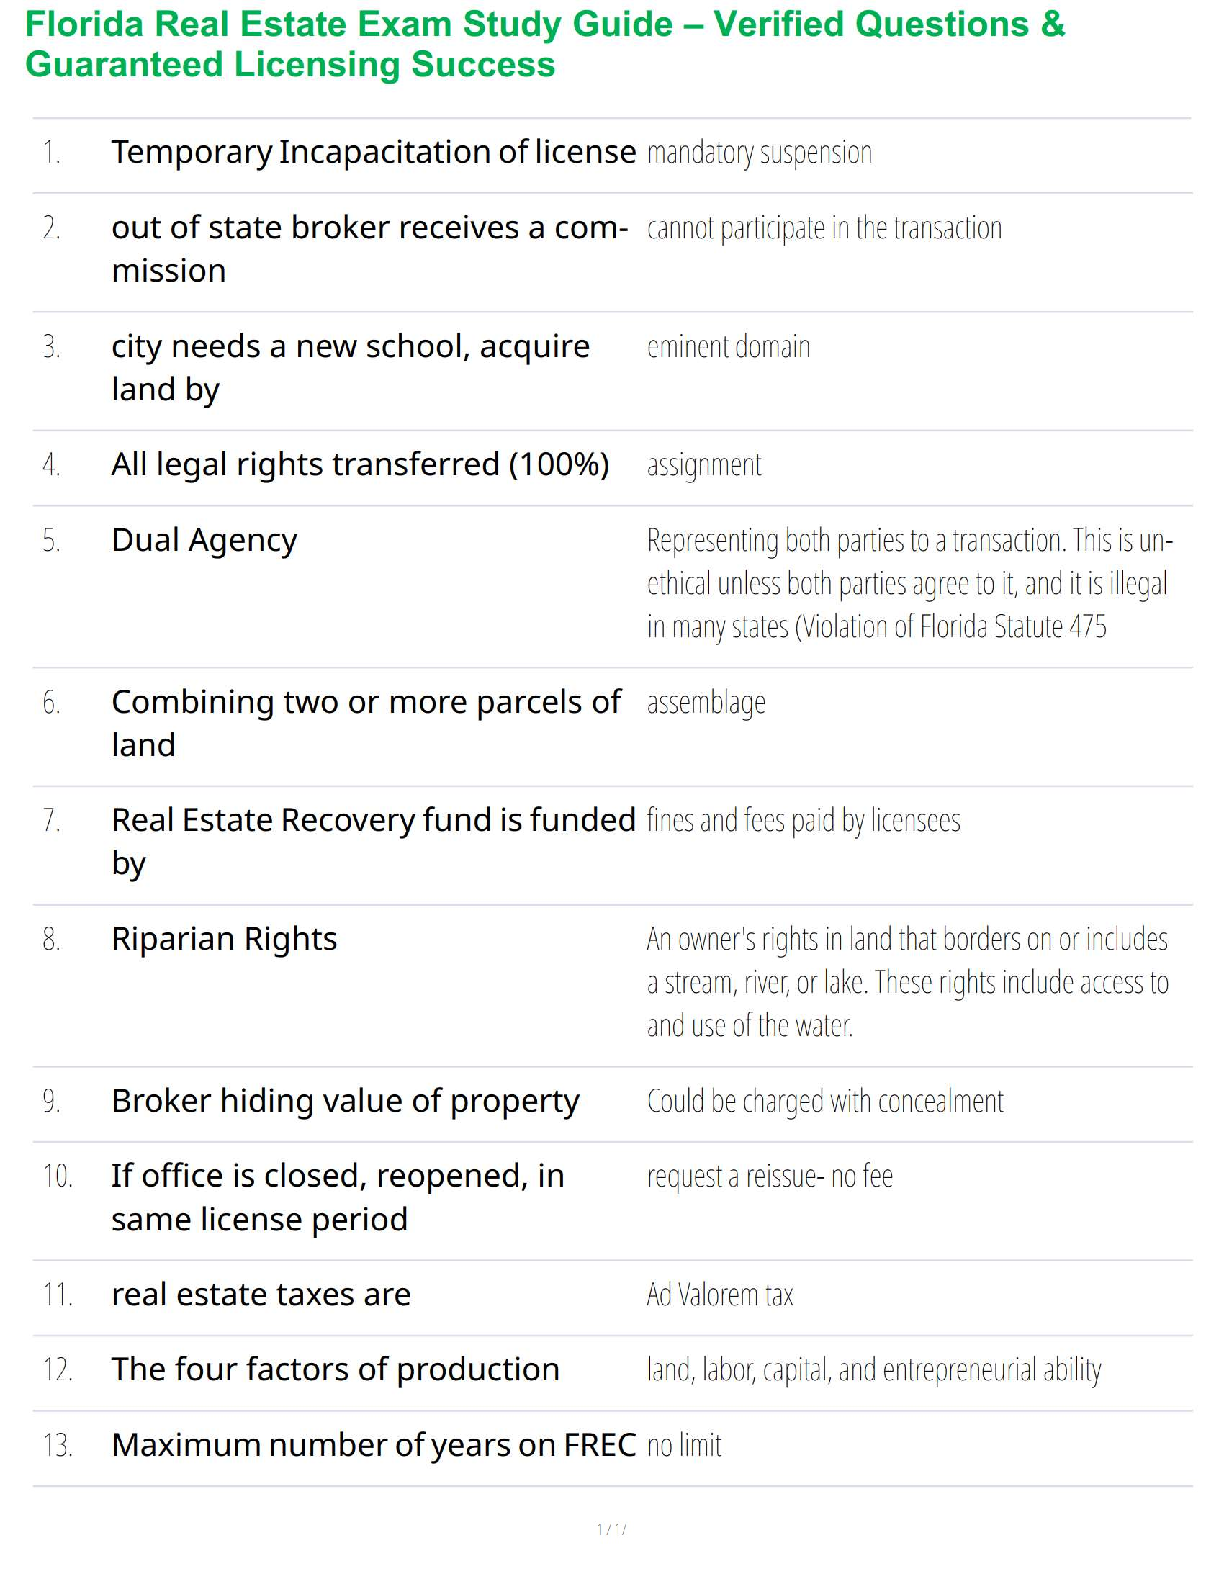Image resolution: width=1224 pixels, height=1584 pixels.
Task: Click the "assignment" definition text
Action: (x=704, y=465)
